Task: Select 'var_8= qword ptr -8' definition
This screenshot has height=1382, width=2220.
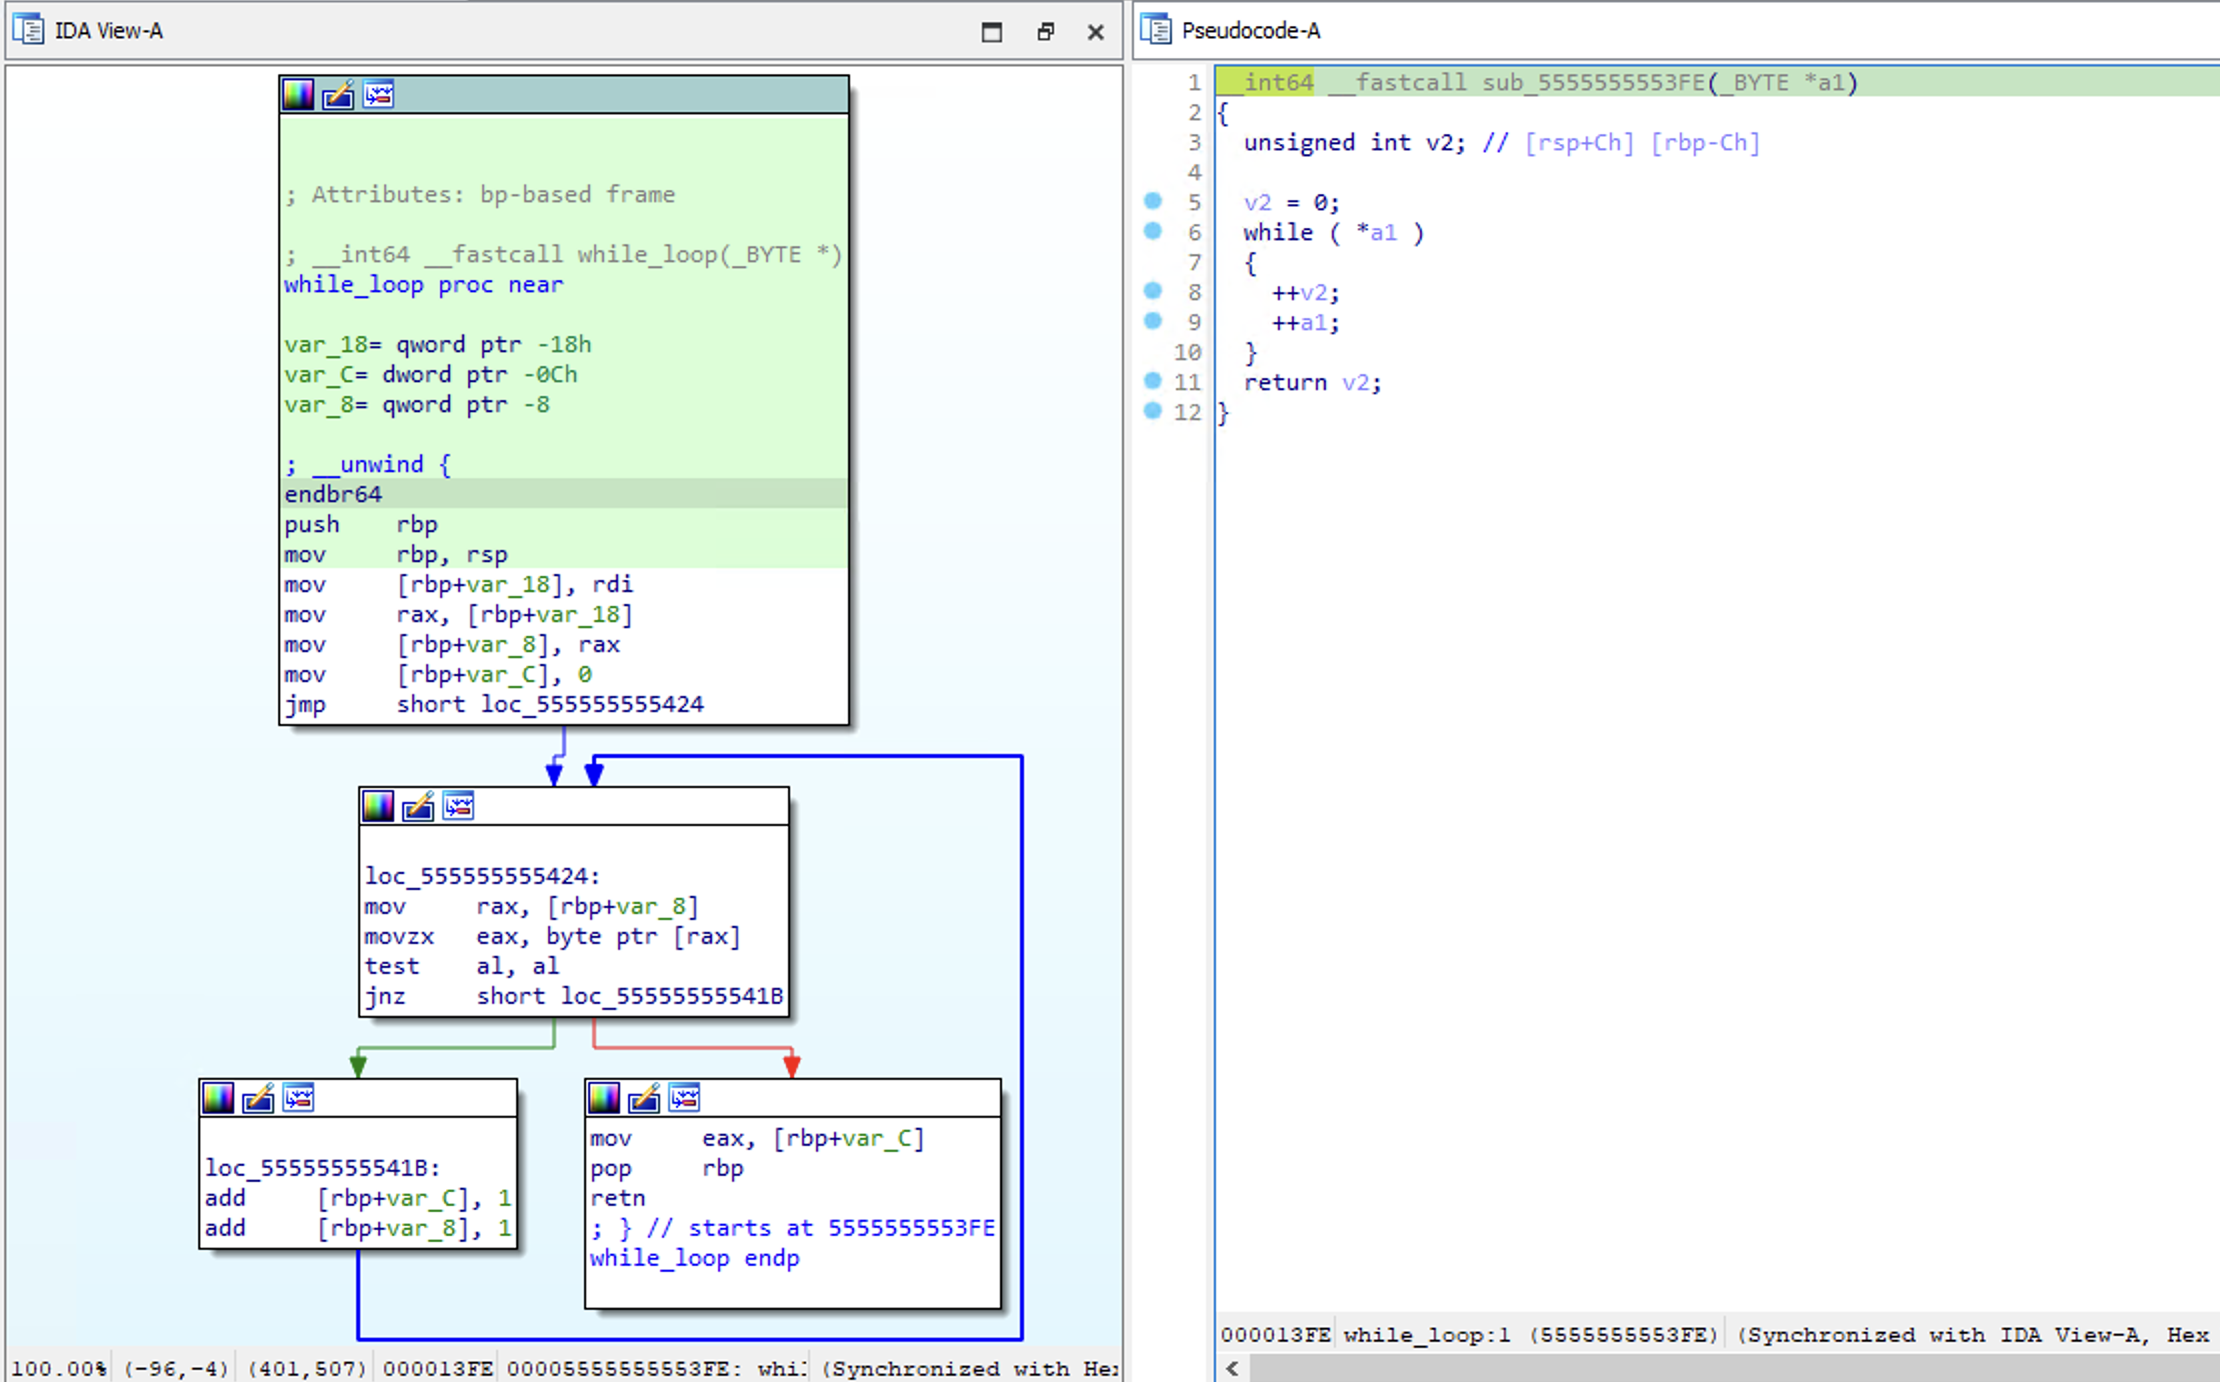Action: [417, 404]
